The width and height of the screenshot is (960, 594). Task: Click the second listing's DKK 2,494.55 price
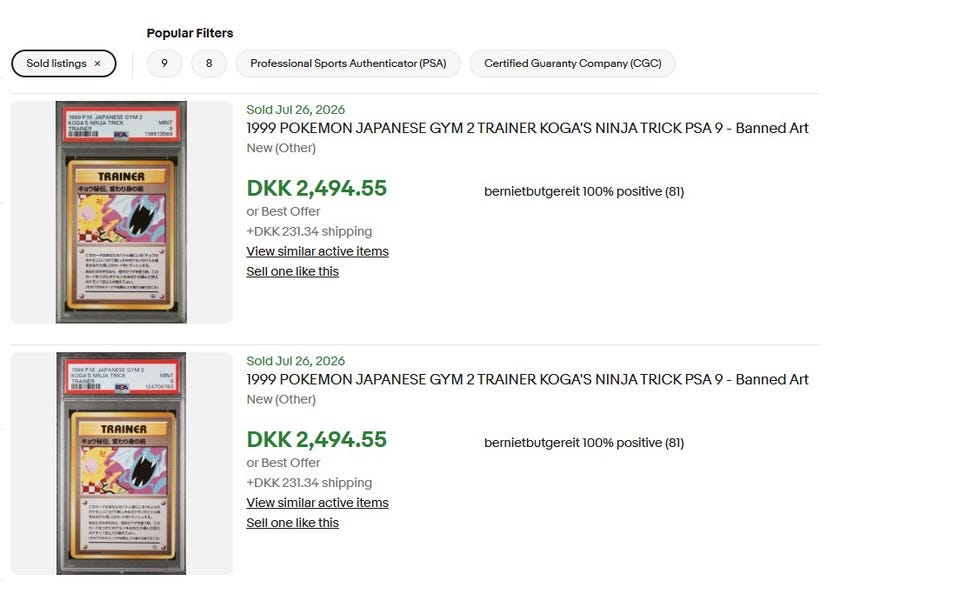317,439
